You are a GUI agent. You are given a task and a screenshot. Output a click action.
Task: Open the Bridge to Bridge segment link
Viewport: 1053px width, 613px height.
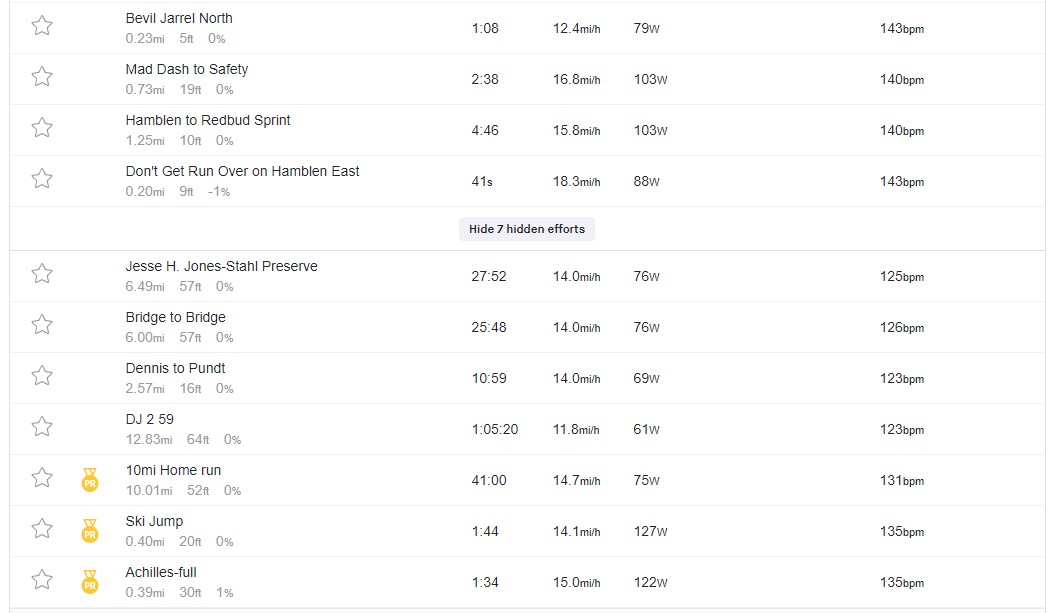[175, 317]
